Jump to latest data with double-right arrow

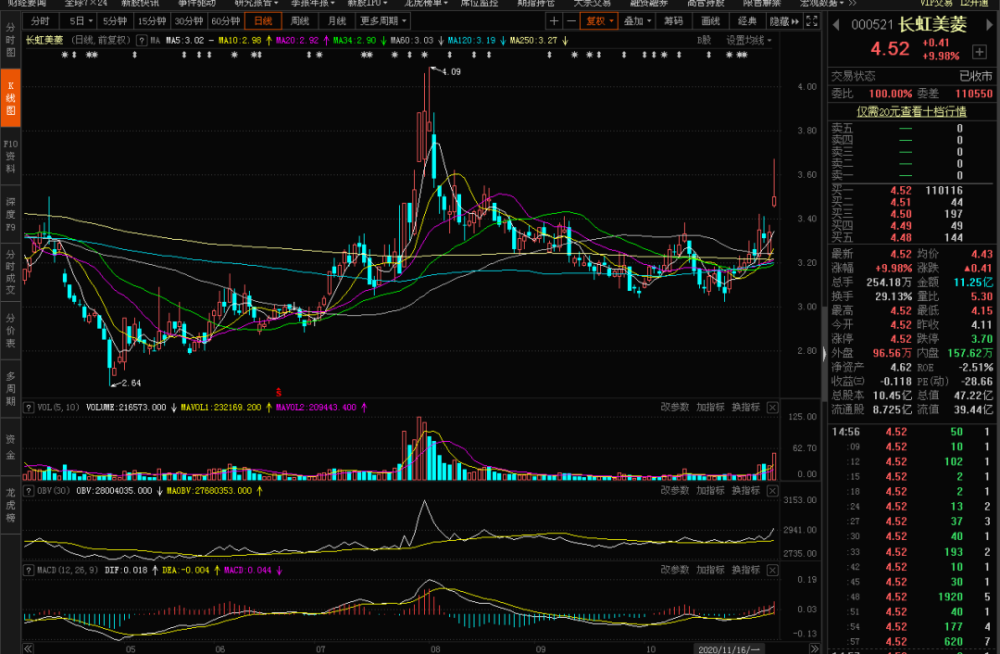click(x=814, y=649)
